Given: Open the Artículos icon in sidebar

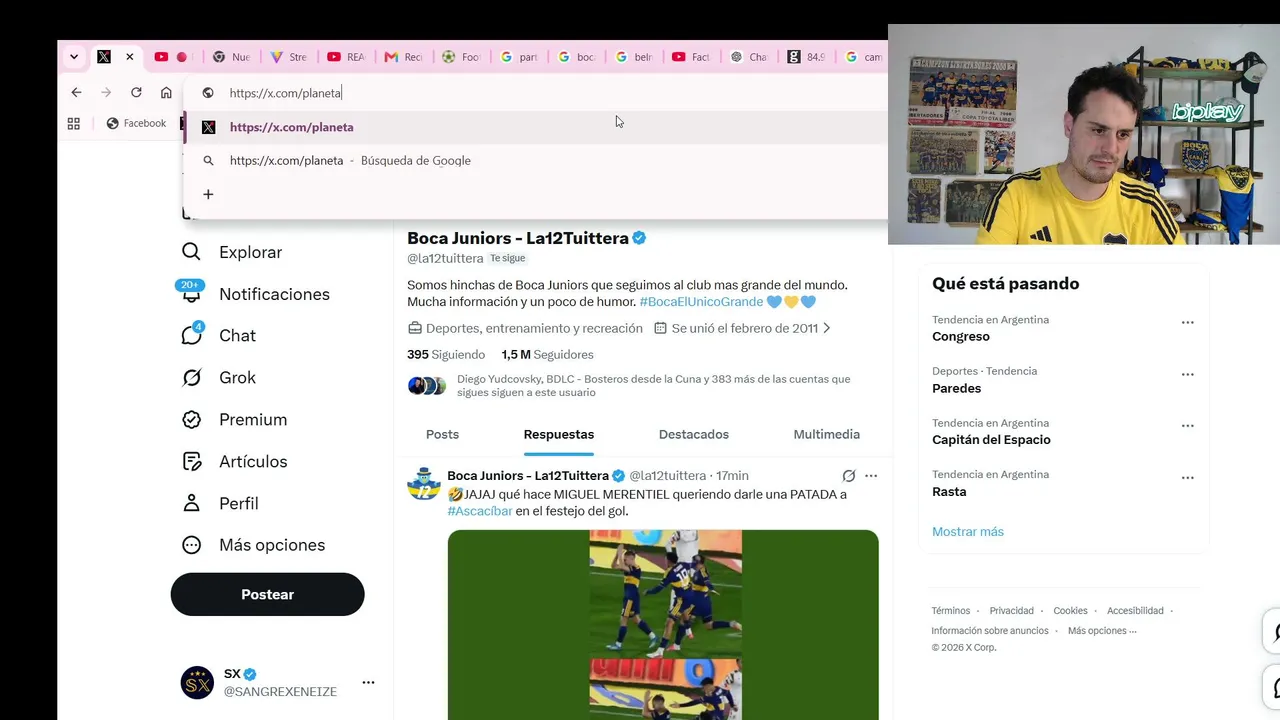Looking at the screenshot, I should tap(191, 462).
